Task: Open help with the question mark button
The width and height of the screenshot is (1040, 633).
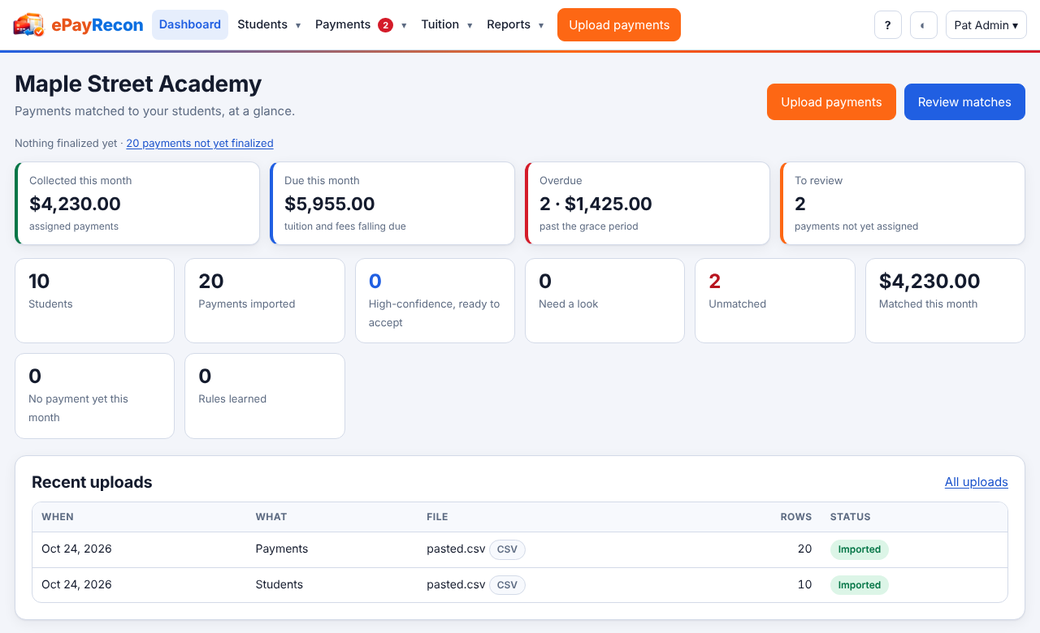Action: (887, 25)
